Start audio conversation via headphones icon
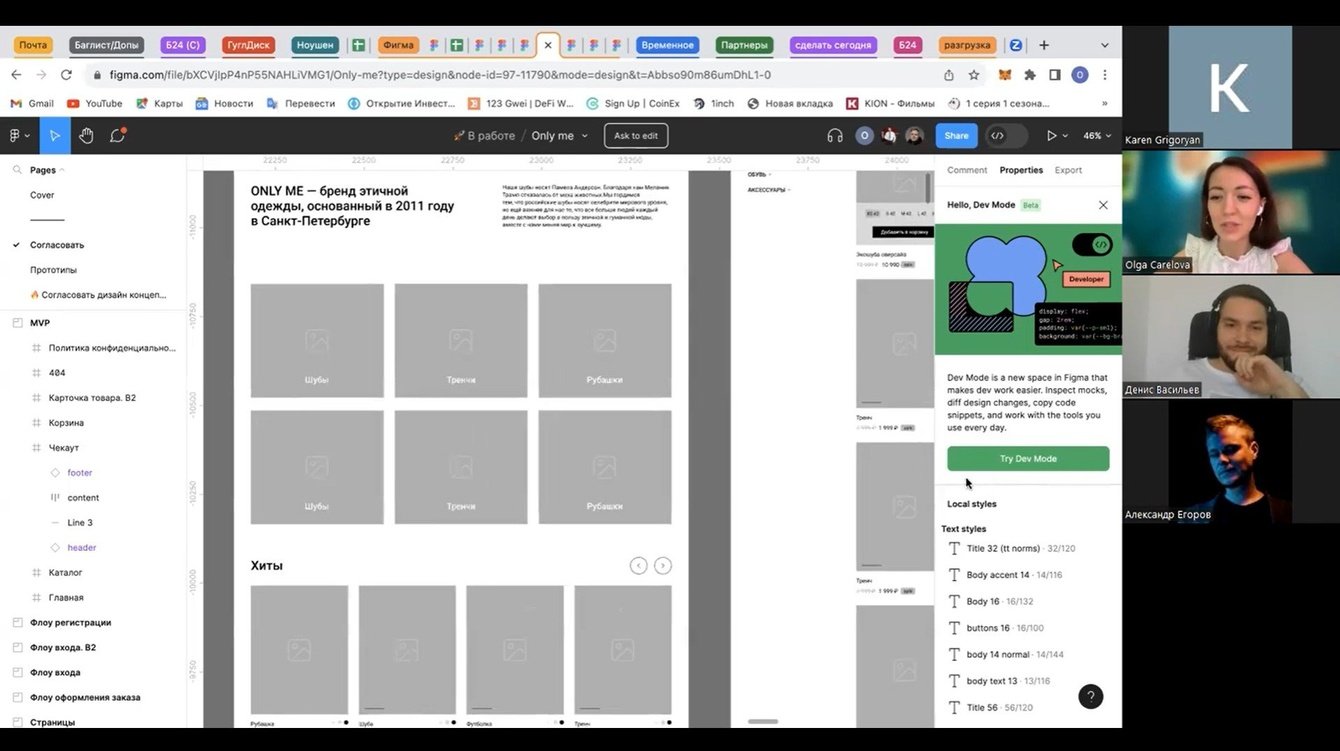 click(835, 136)
